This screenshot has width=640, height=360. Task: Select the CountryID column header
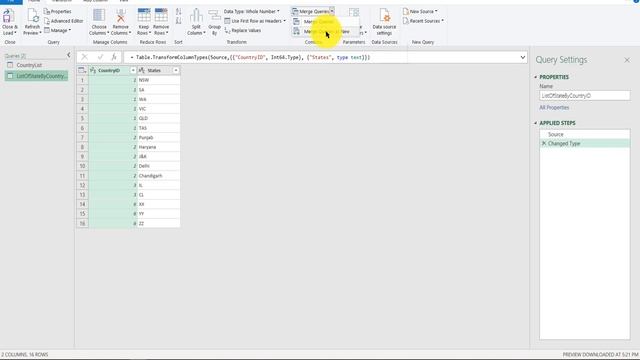click(x=109, y=71)
